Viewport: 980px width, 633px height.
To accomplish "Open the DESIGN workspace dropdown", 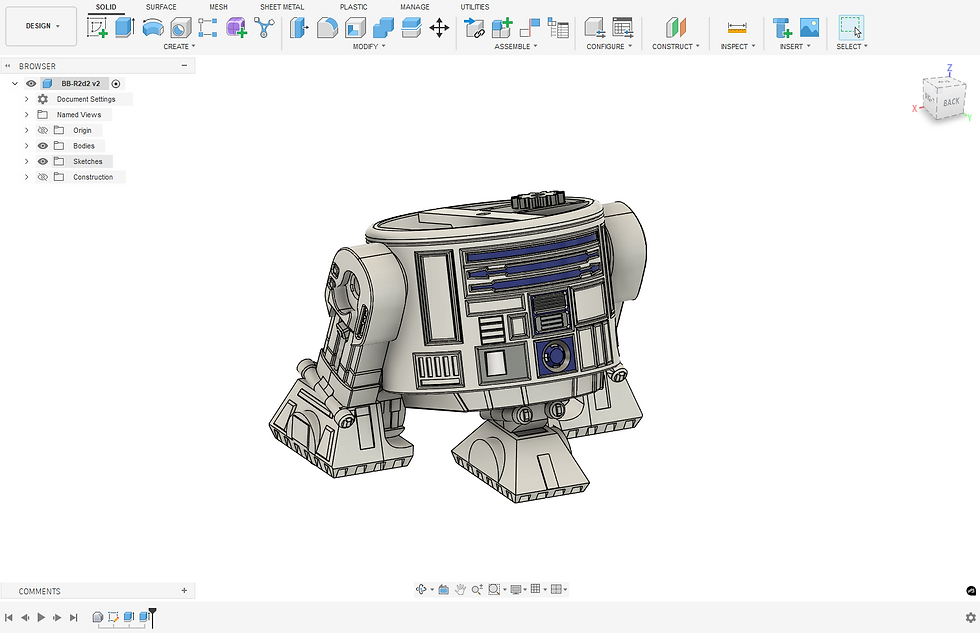I will coord(41,26).
